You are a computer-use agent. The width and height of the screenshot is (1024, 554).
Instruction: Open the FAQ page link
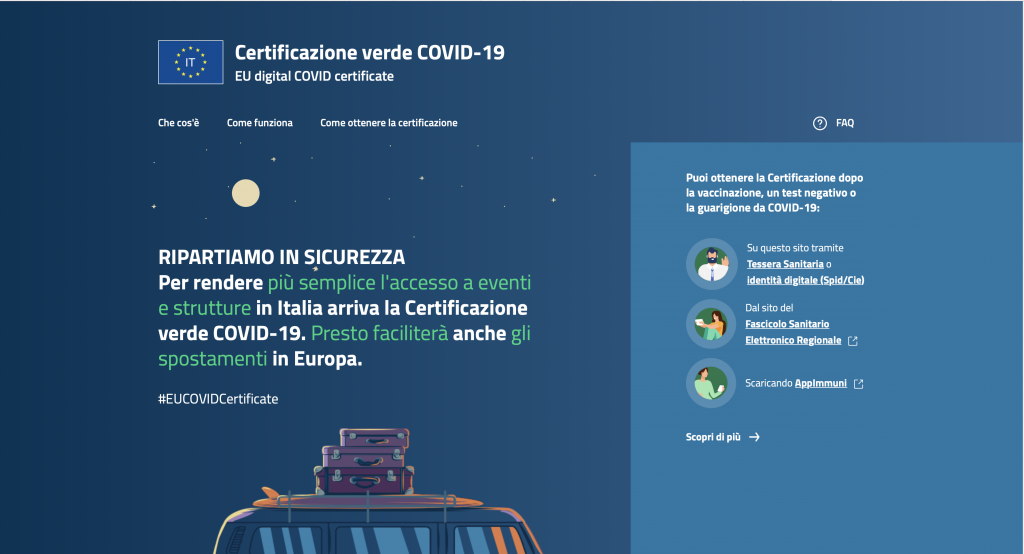tap(845, 123)
